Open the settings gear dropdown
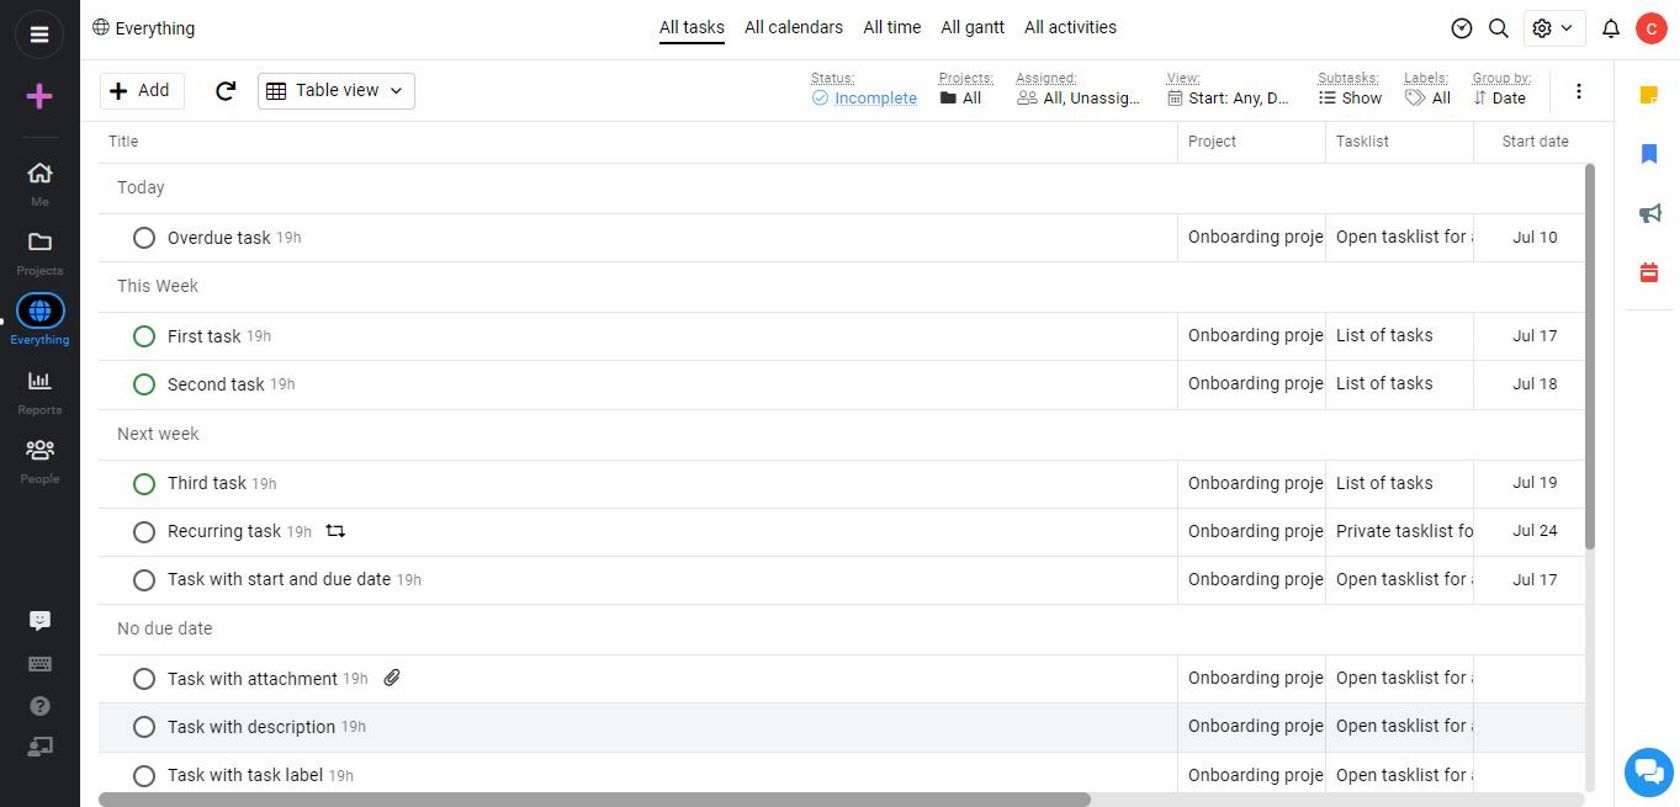Image resolution: width=1680 pixels, height=807 pixels. (1553, 29)
